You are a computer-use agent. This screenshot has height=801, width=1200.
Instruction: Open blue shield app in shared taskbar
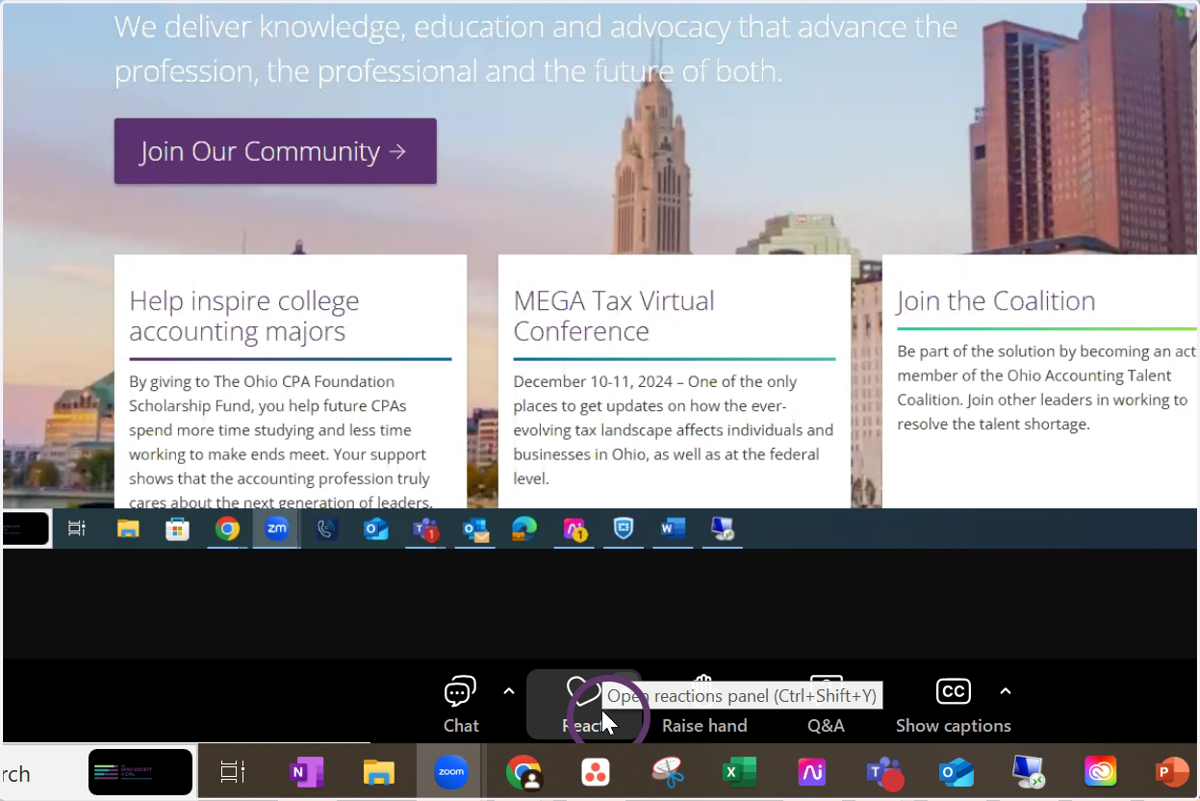(x=624, y=529)
